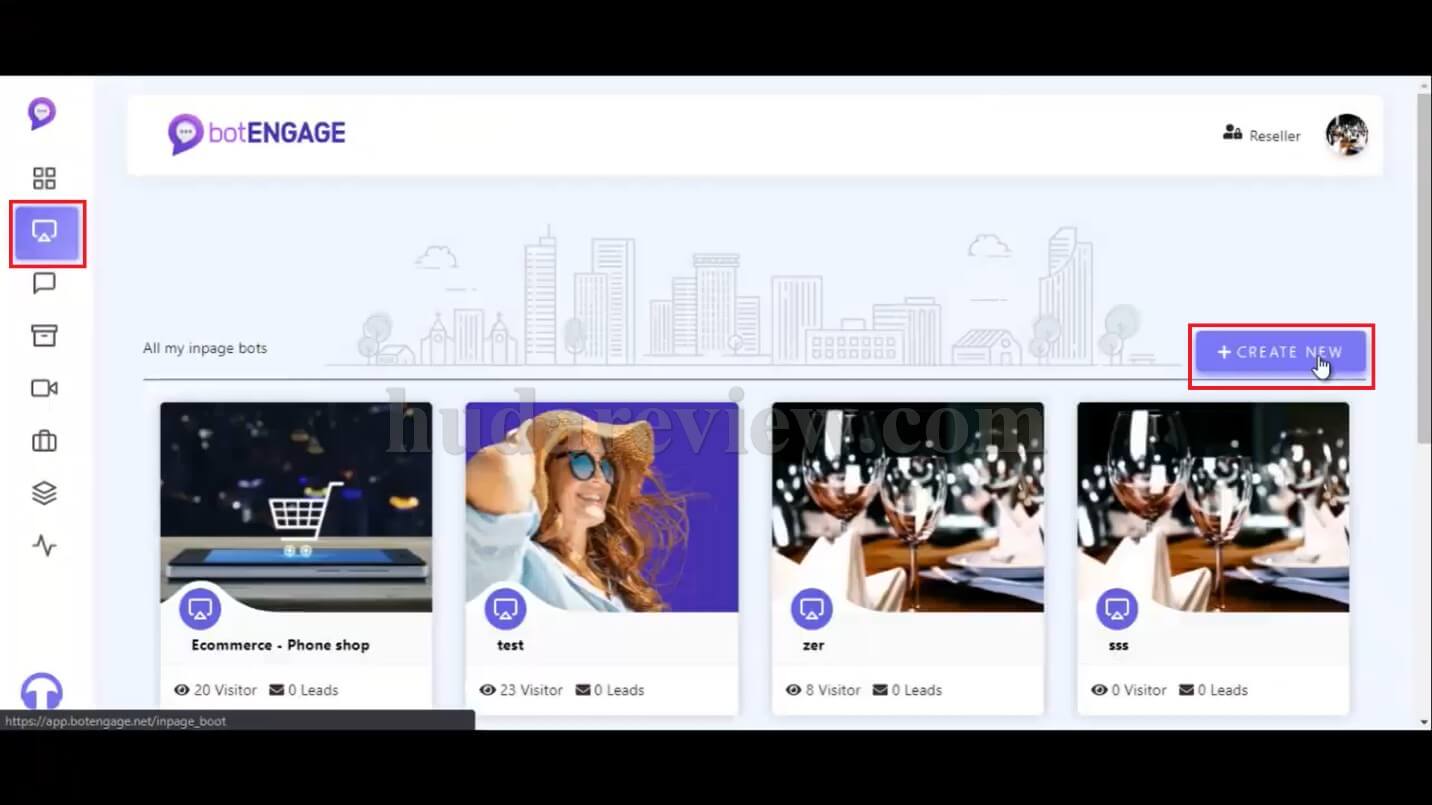Click the "test" card title
This screenshot has height=805, width=1432.
pyautogui.click(x=510, y=645)
